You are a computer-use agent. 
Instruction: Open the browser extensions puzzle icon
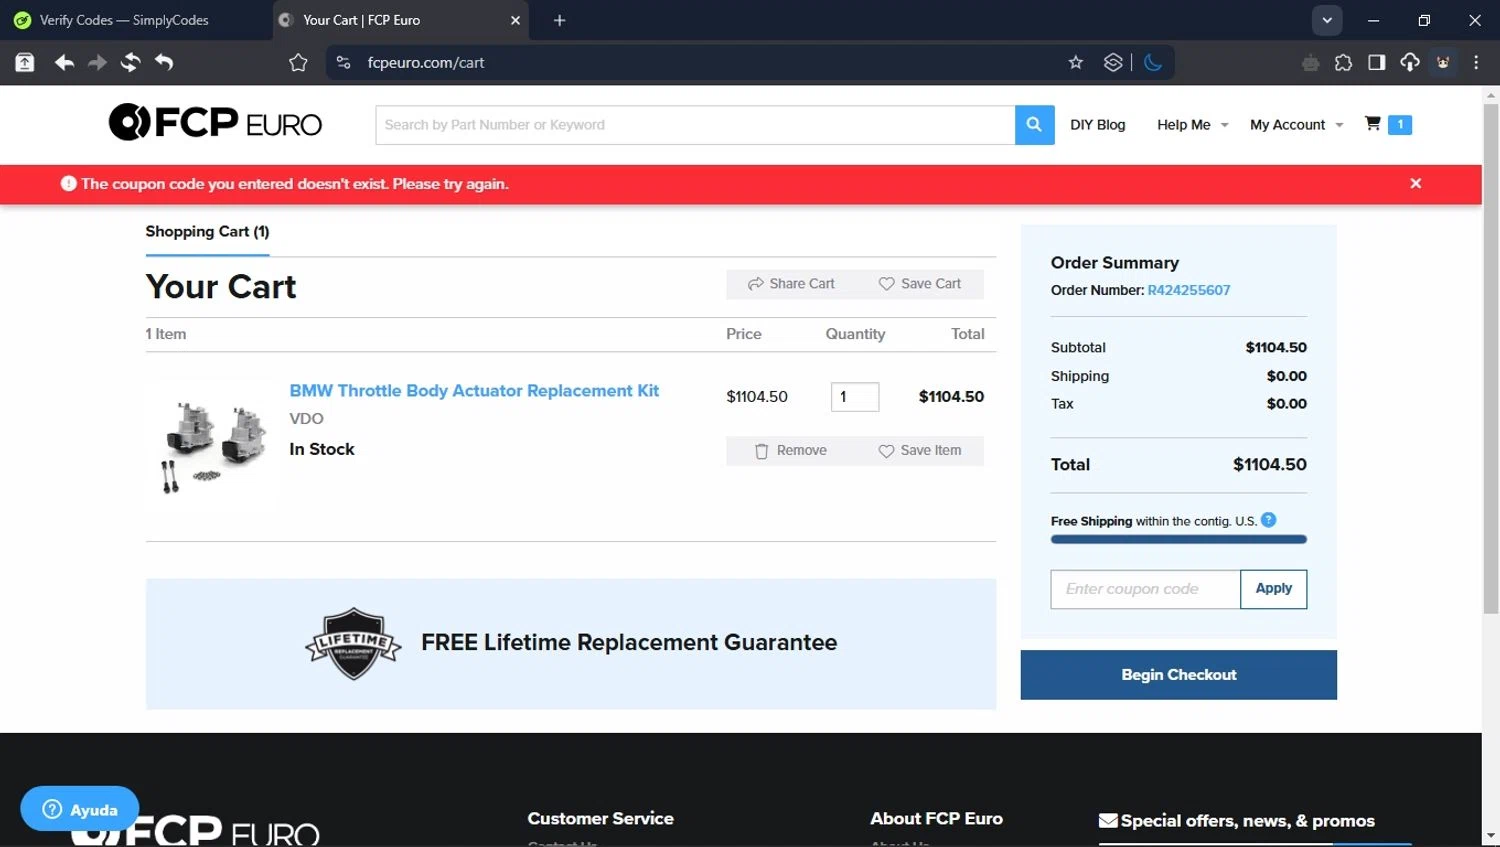[1343, 62]
